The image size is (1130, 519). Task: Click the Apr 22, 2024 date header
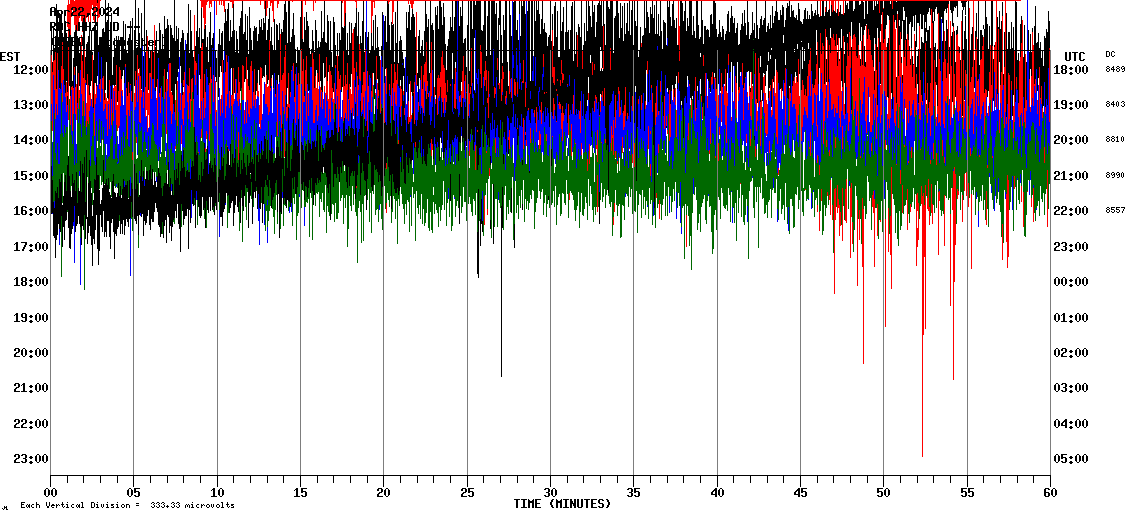(x=84, y=12)
